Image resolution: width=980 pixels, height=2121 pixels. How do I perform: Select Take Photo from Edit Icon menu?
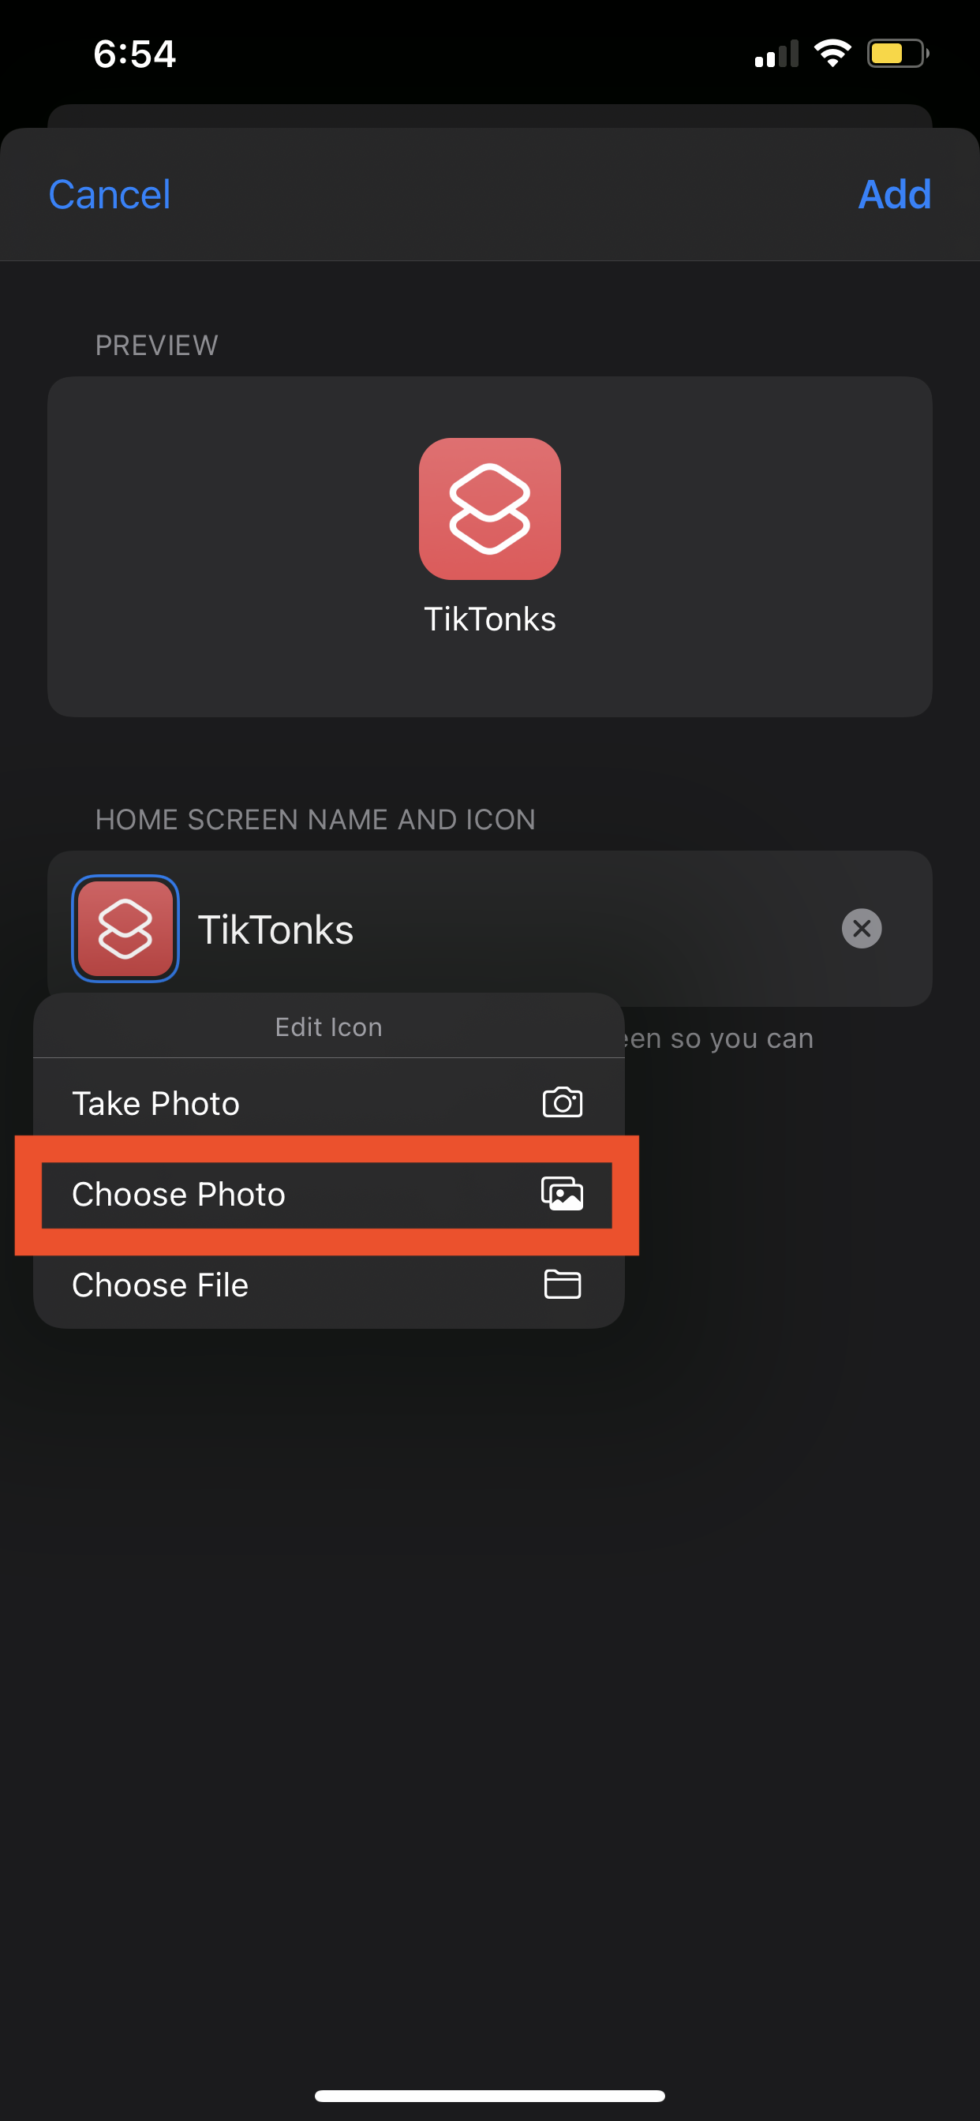pos(329,1103)
